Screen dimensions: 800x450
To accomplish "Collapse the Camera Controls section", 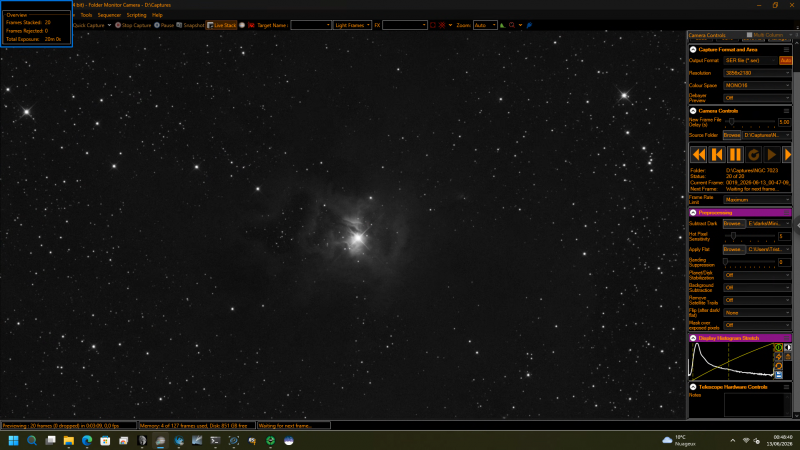I will pos(693,111).
